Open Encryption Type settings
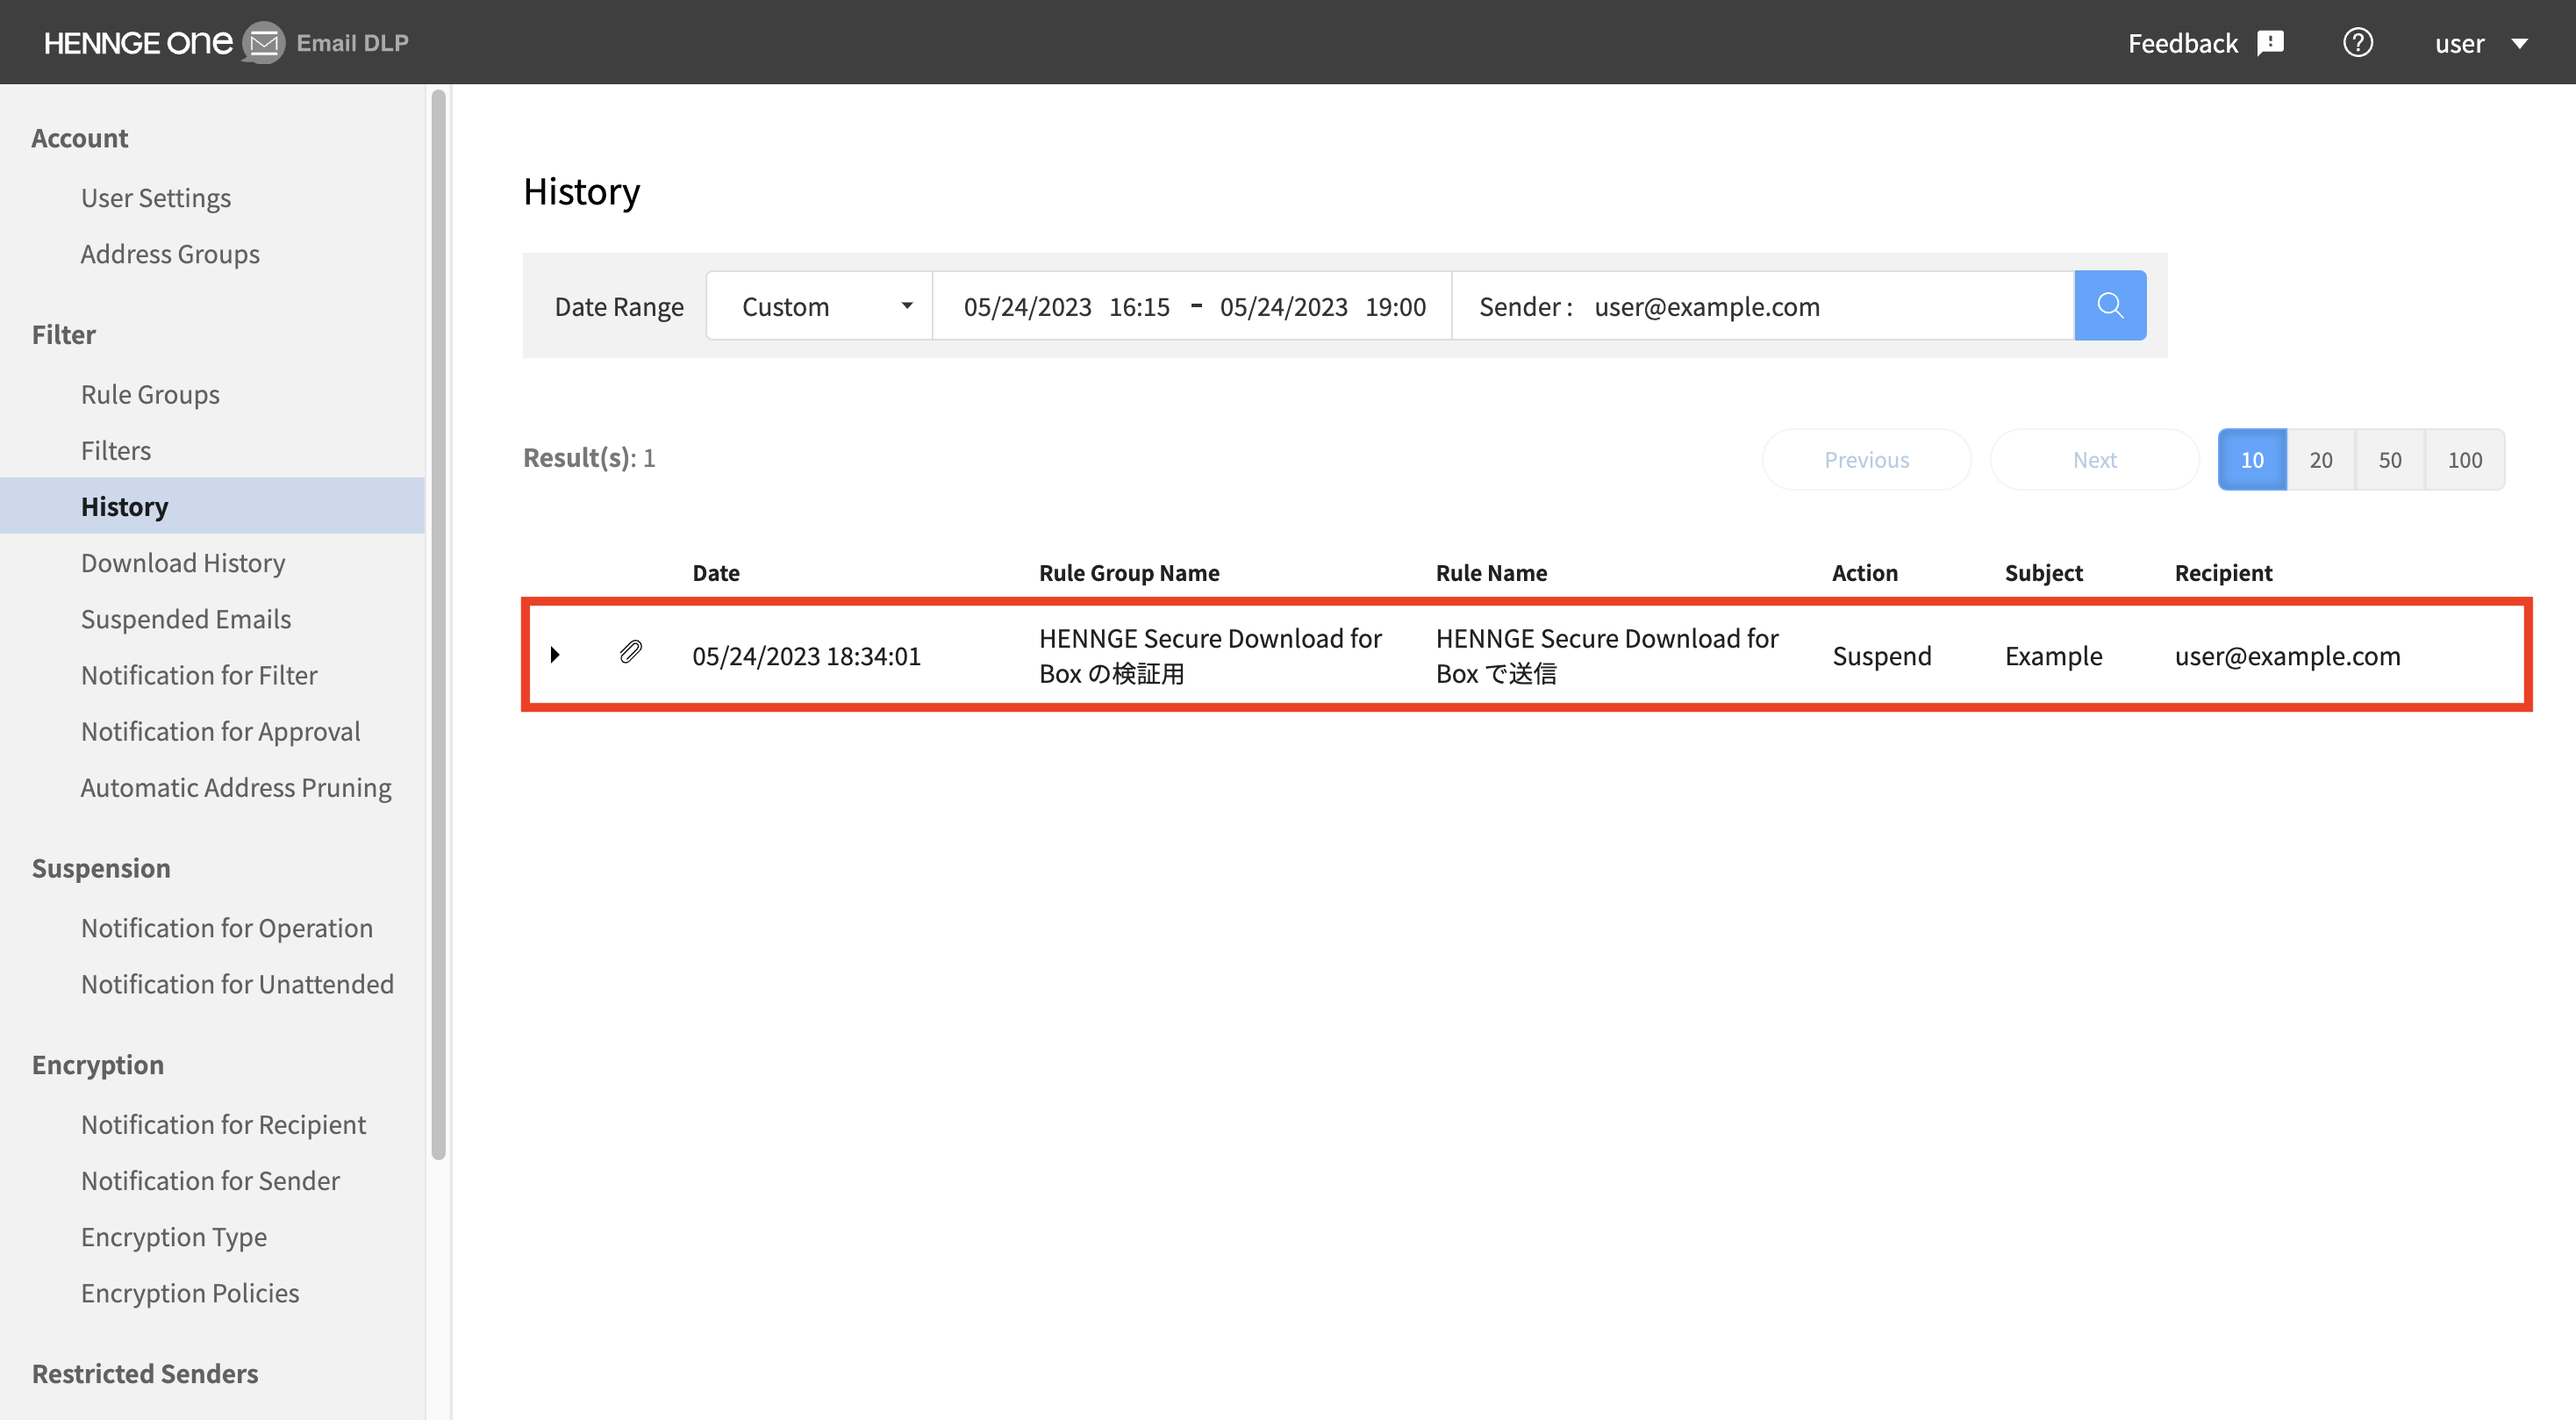The image size is (2576, 1420). click(174, 1237)
